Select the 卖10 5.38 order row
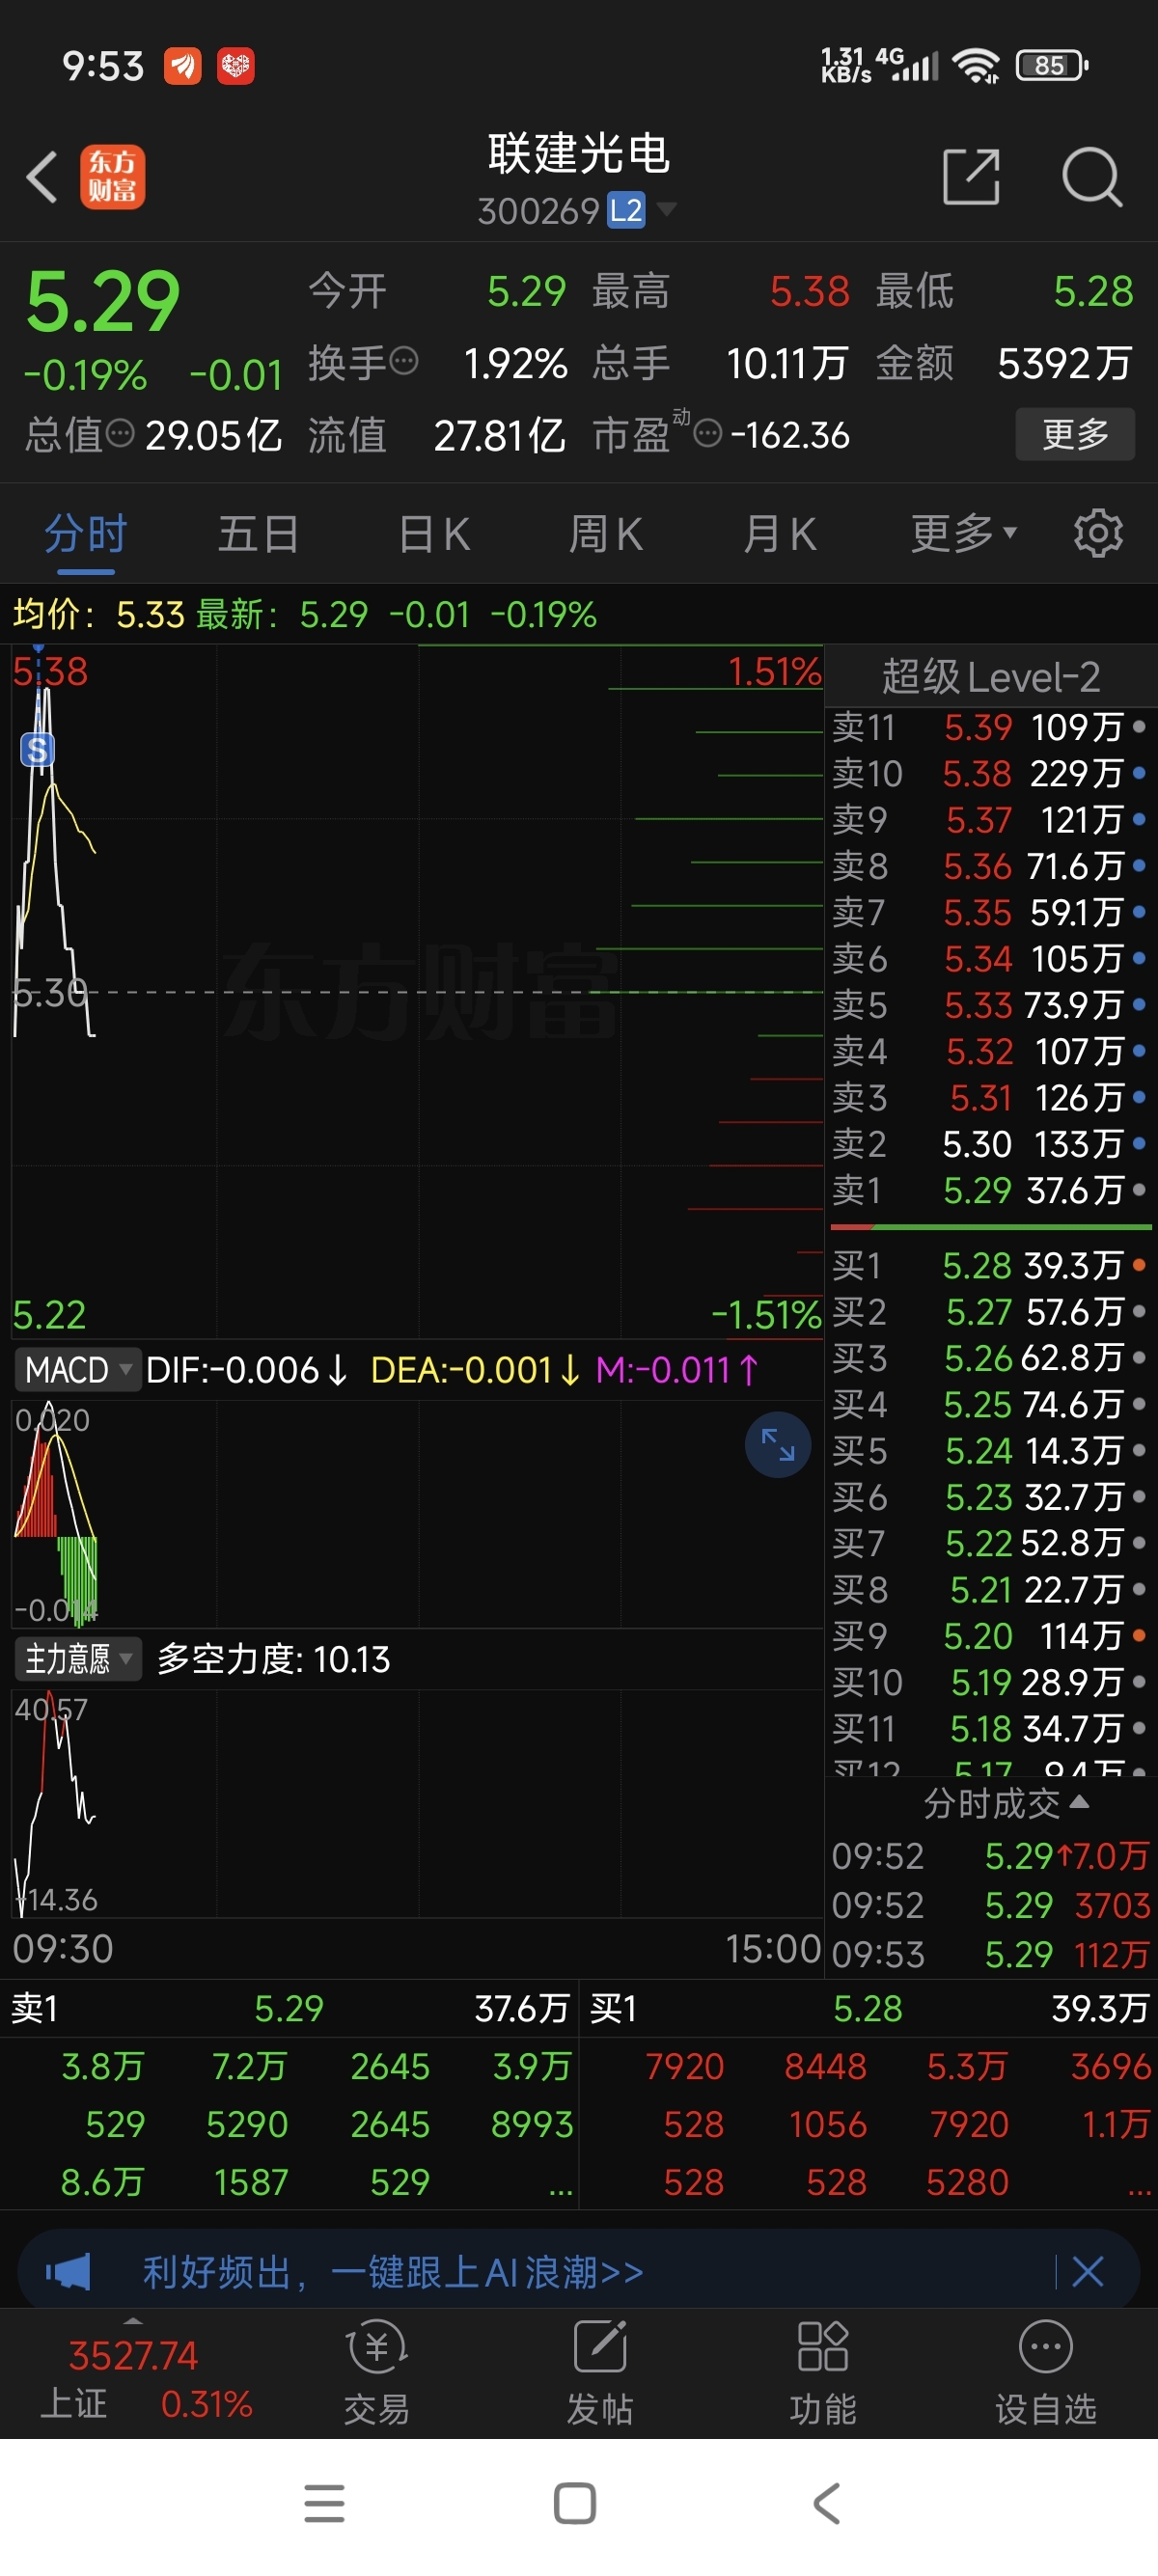This screenshot has width=1158, height=2576. (x=989, y=773)
